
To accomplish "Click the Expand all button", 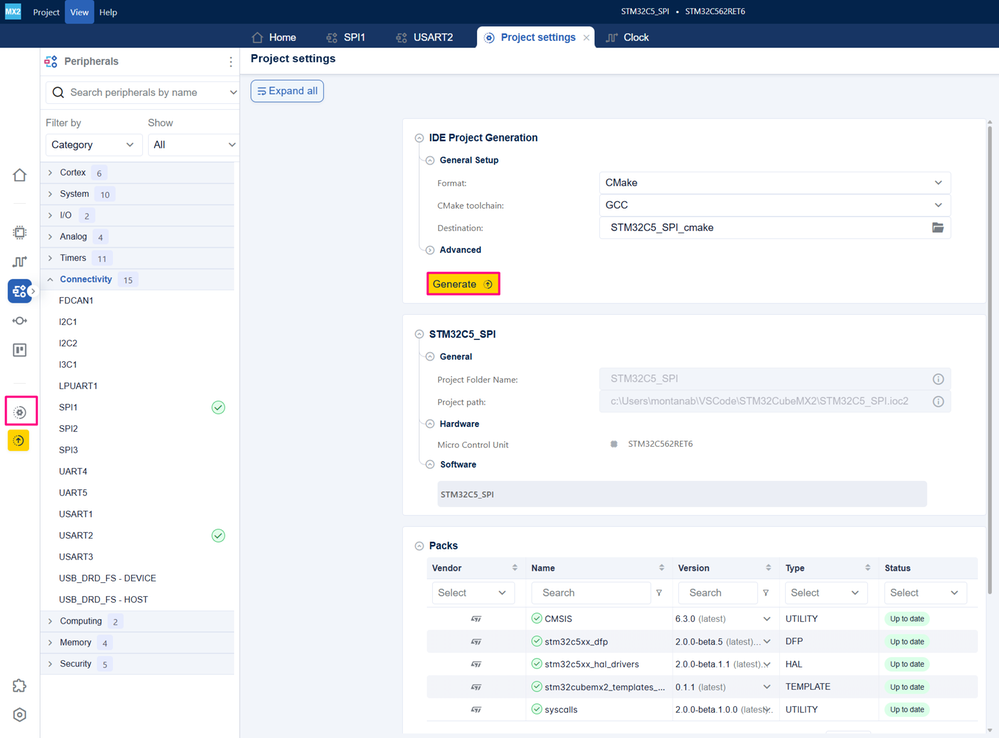I will 287,91.
